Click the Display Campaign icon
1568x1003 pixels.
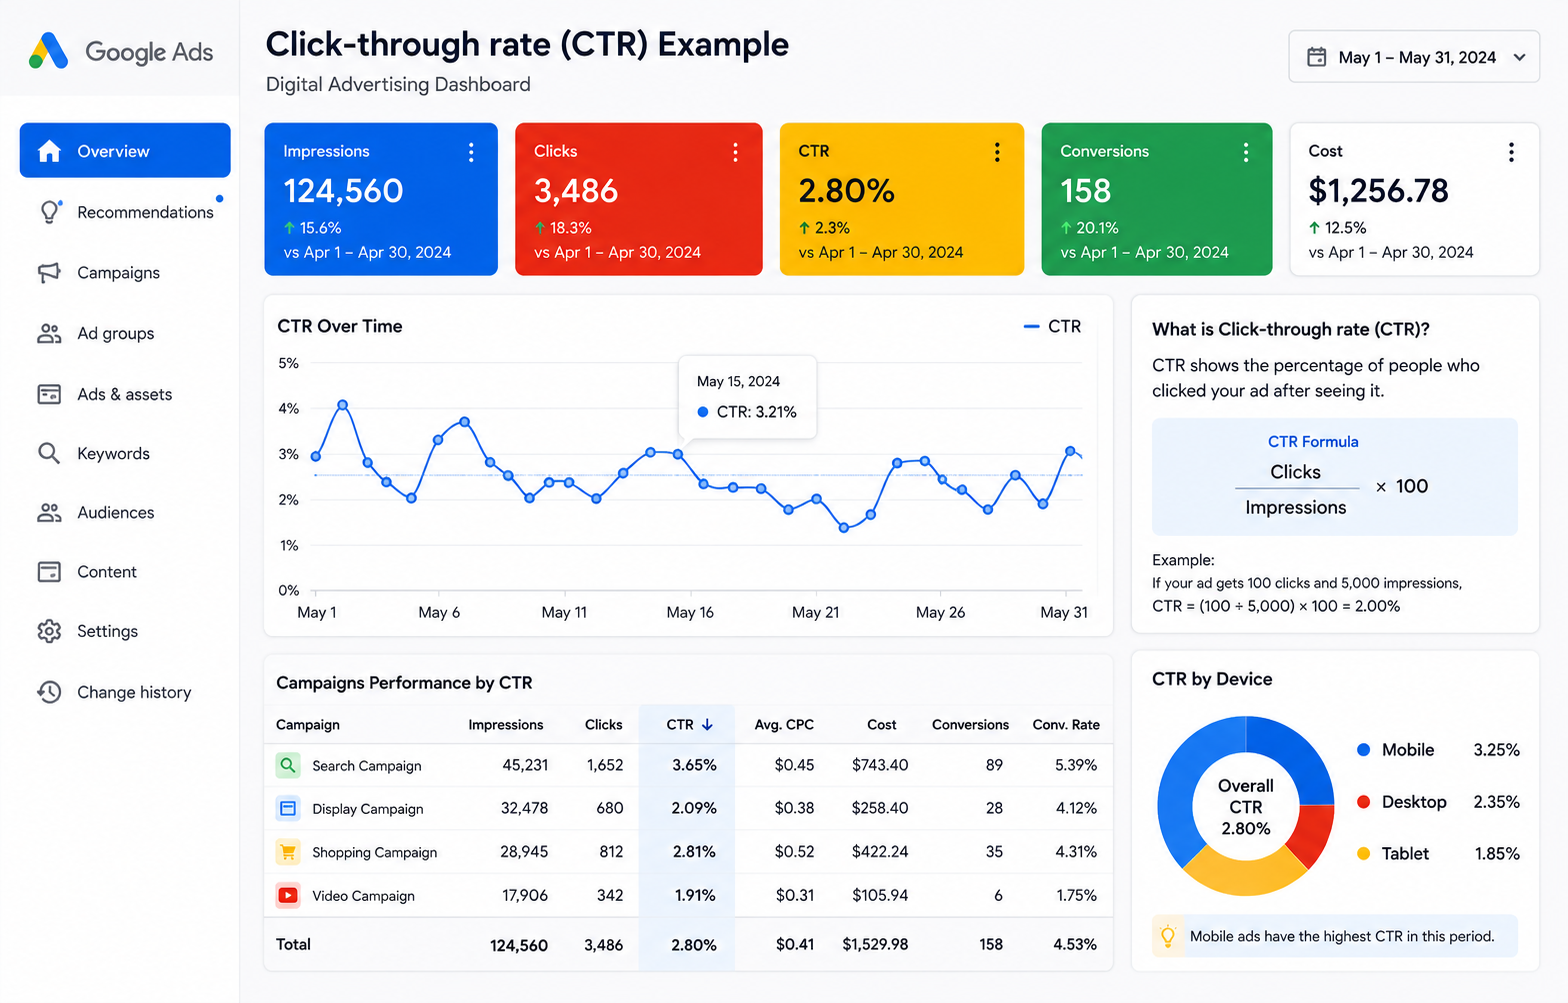coord(288,808)
